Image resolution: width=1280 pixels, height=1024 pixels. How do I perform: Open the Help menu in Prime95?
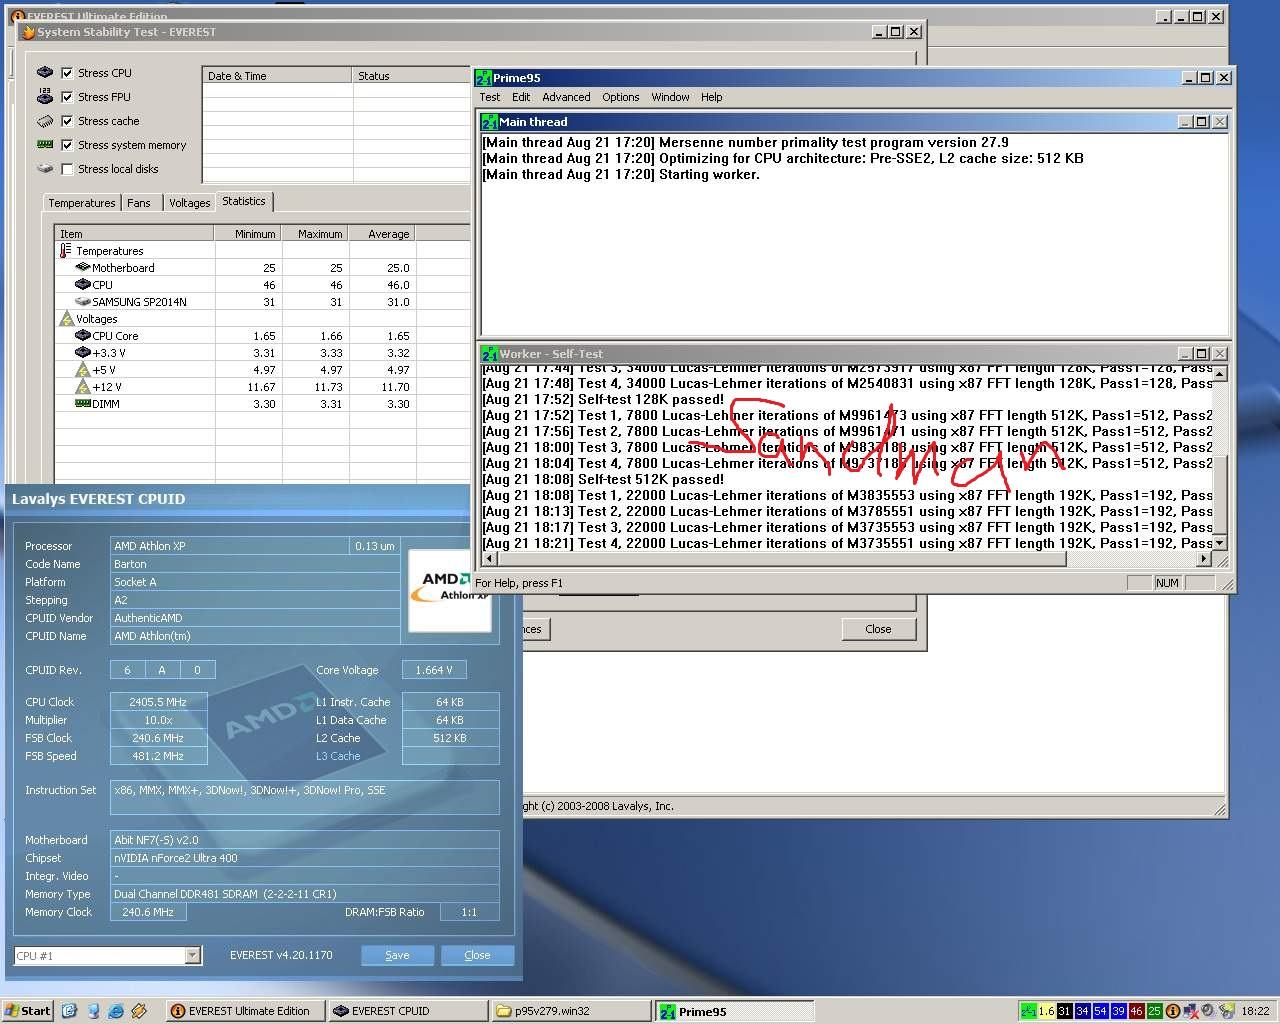711,97
